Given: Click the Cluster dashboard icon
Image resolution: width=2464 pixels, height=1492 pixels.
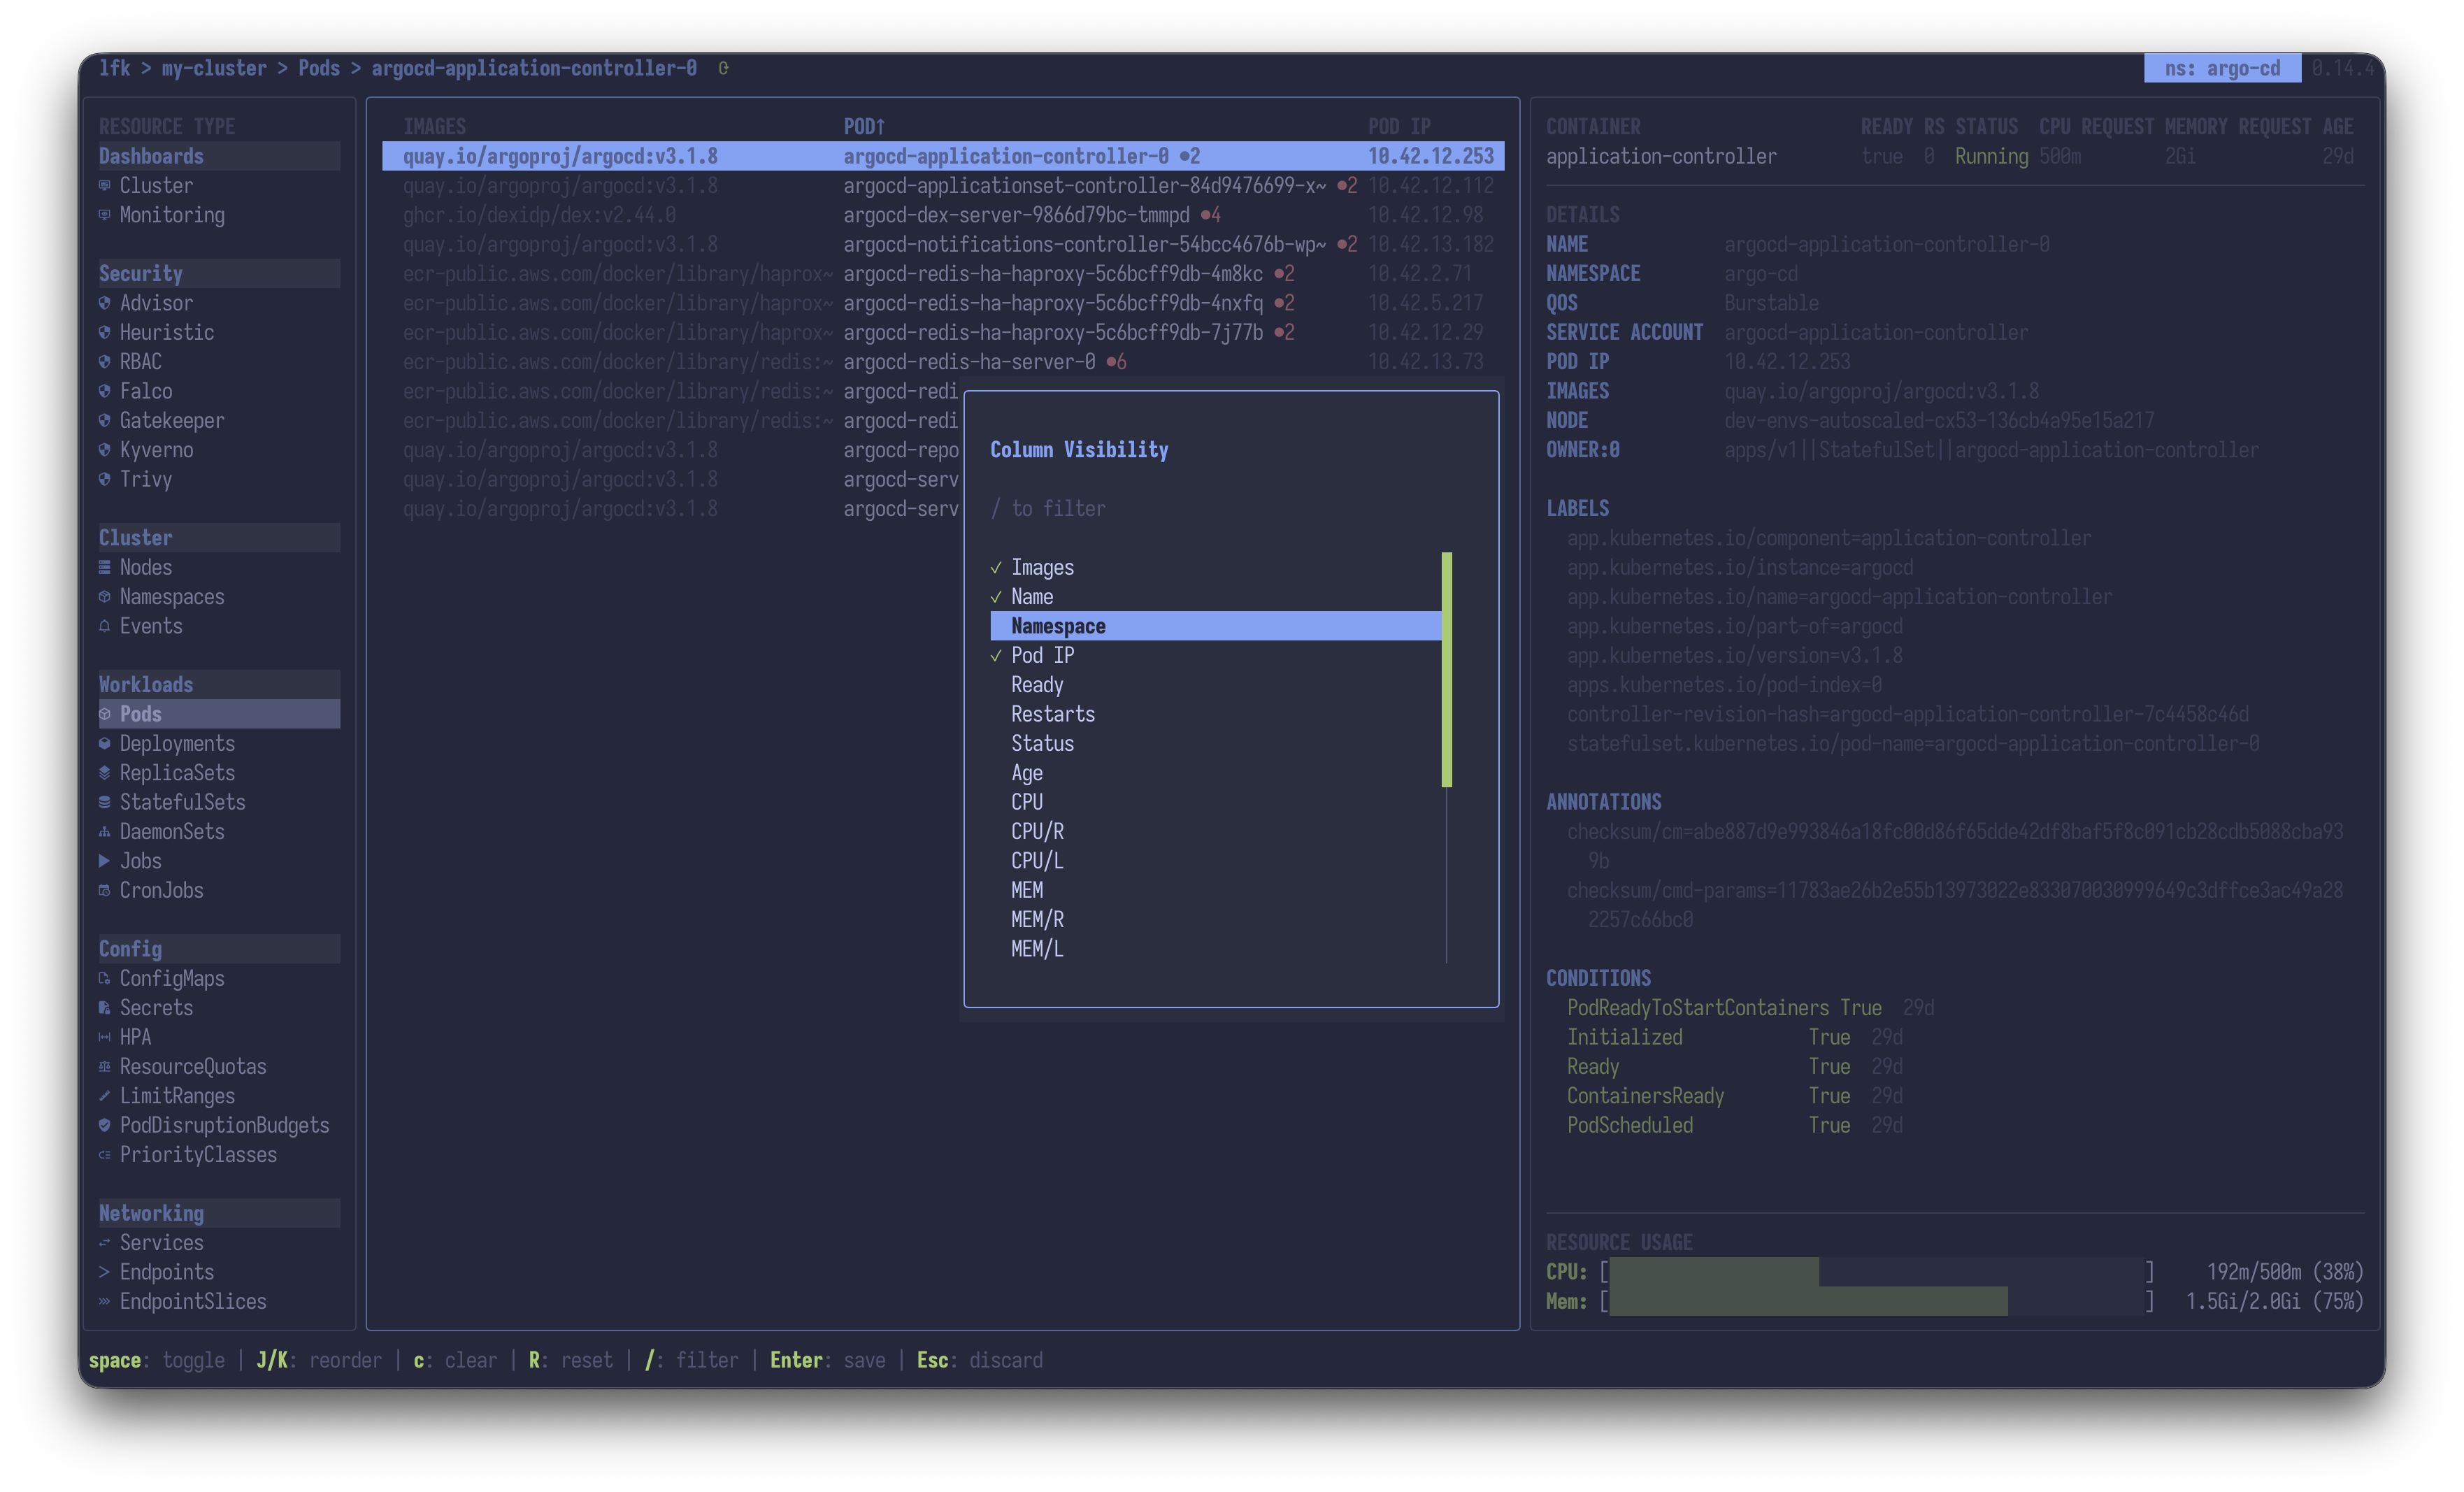Looking at the screenshot, I should (104, 185).
